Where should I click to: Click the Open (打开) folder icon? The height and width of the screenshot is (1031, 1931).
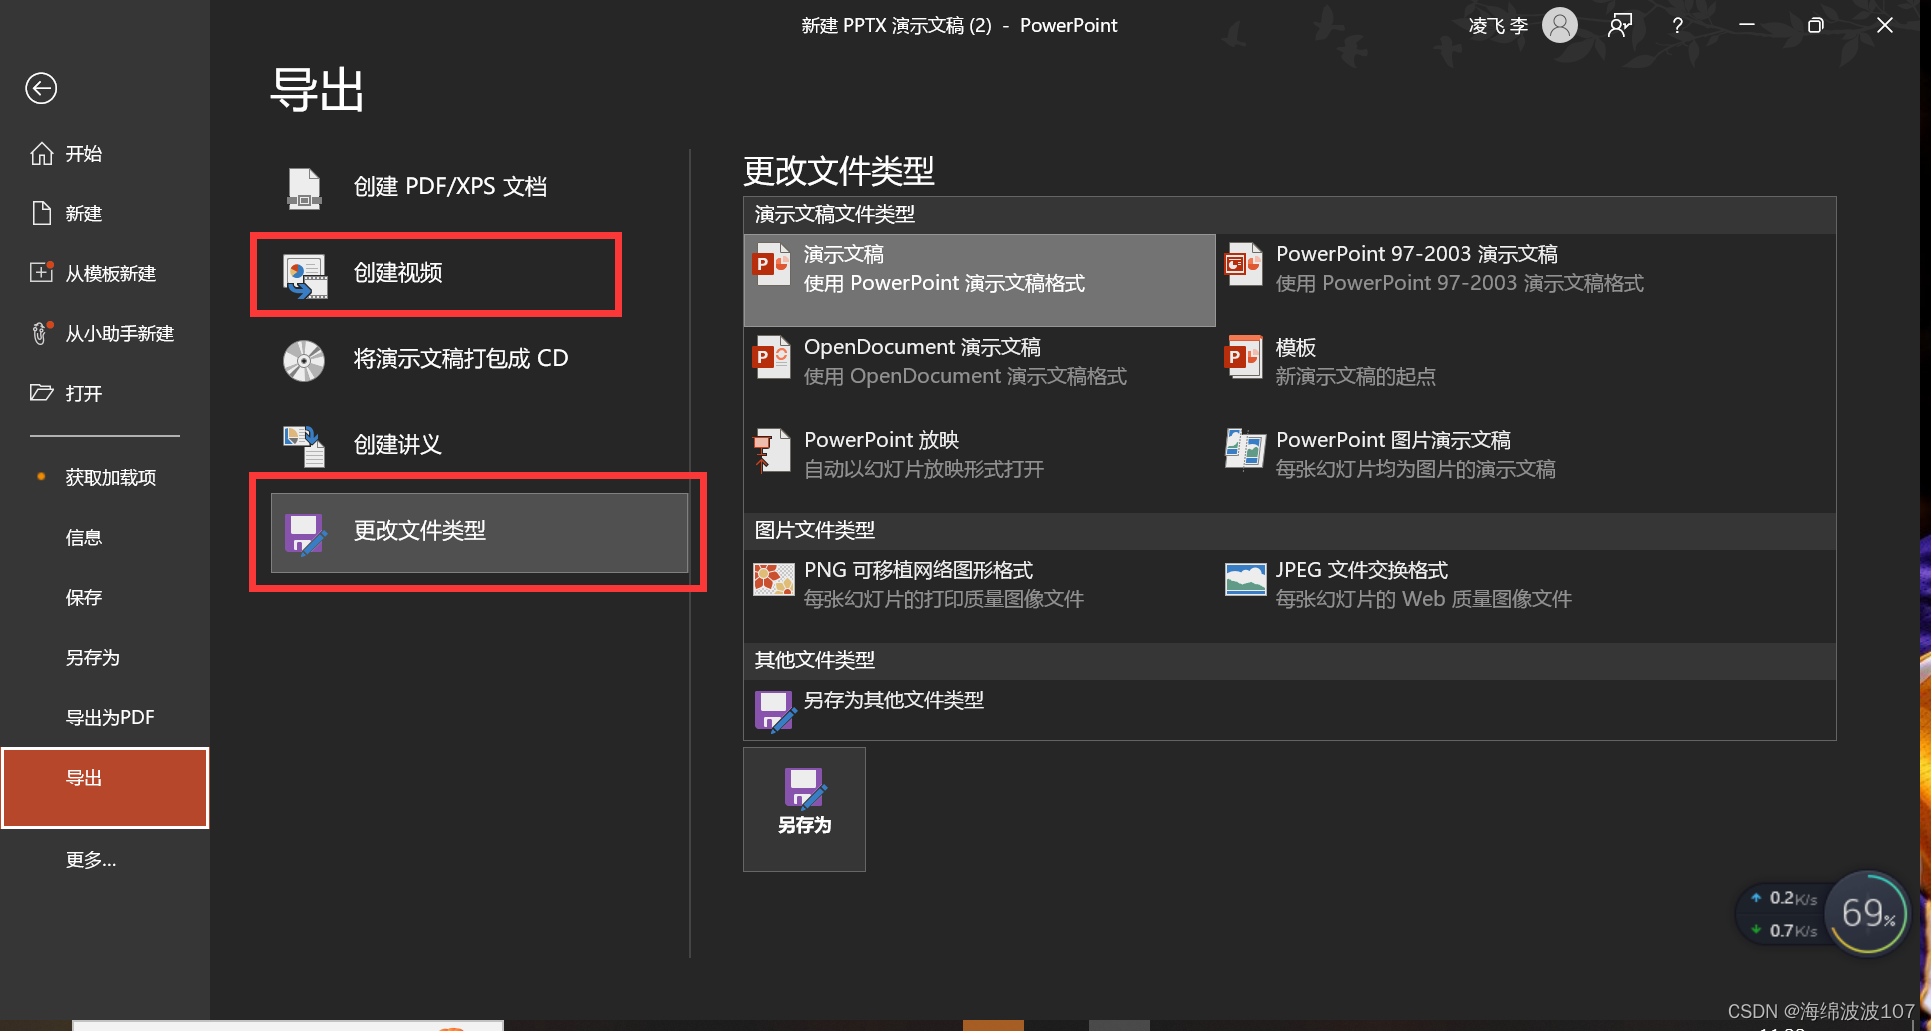(41, 393)
